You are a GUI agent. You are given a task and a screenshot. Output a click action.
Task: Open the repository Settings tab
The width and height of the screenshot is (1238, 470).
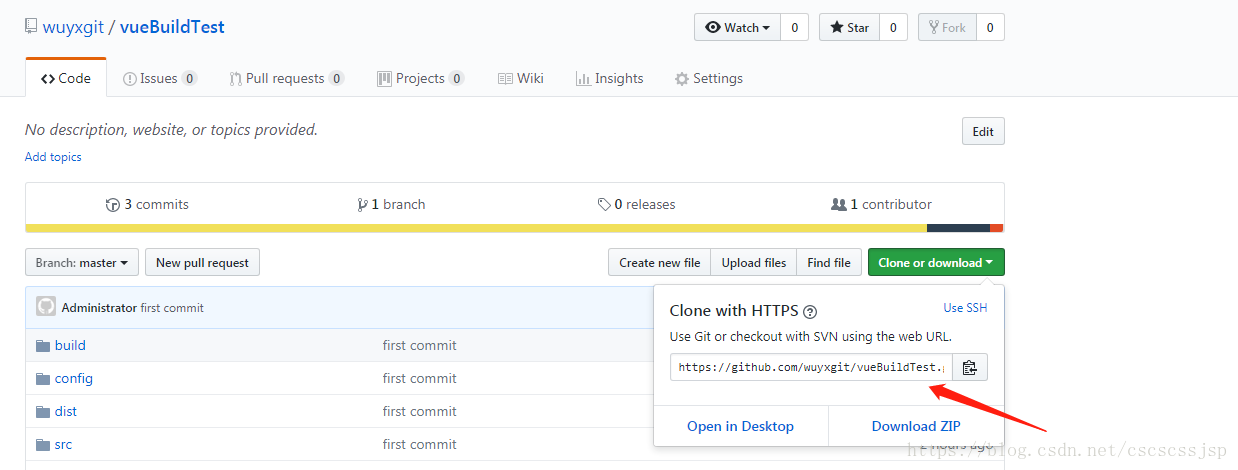pyautogui.click(x=708, y=78)
